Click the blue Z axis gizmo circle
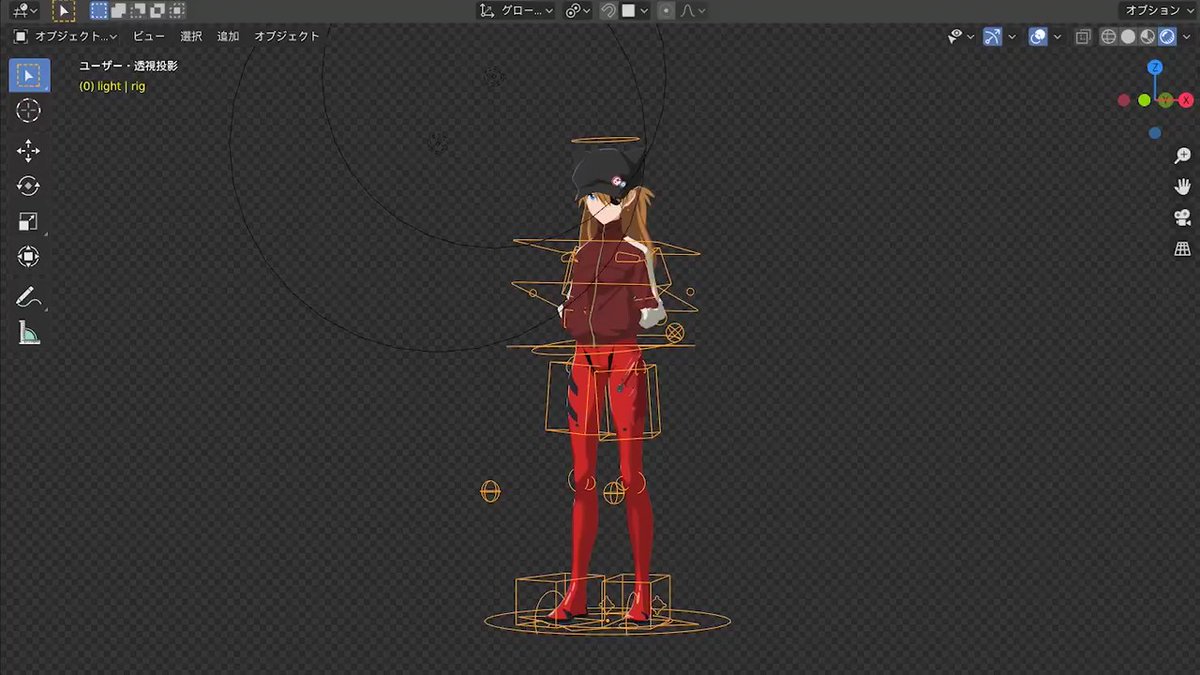This screenshot has width=1200, height=675. pyautogui.click(x=1155, y=67)
